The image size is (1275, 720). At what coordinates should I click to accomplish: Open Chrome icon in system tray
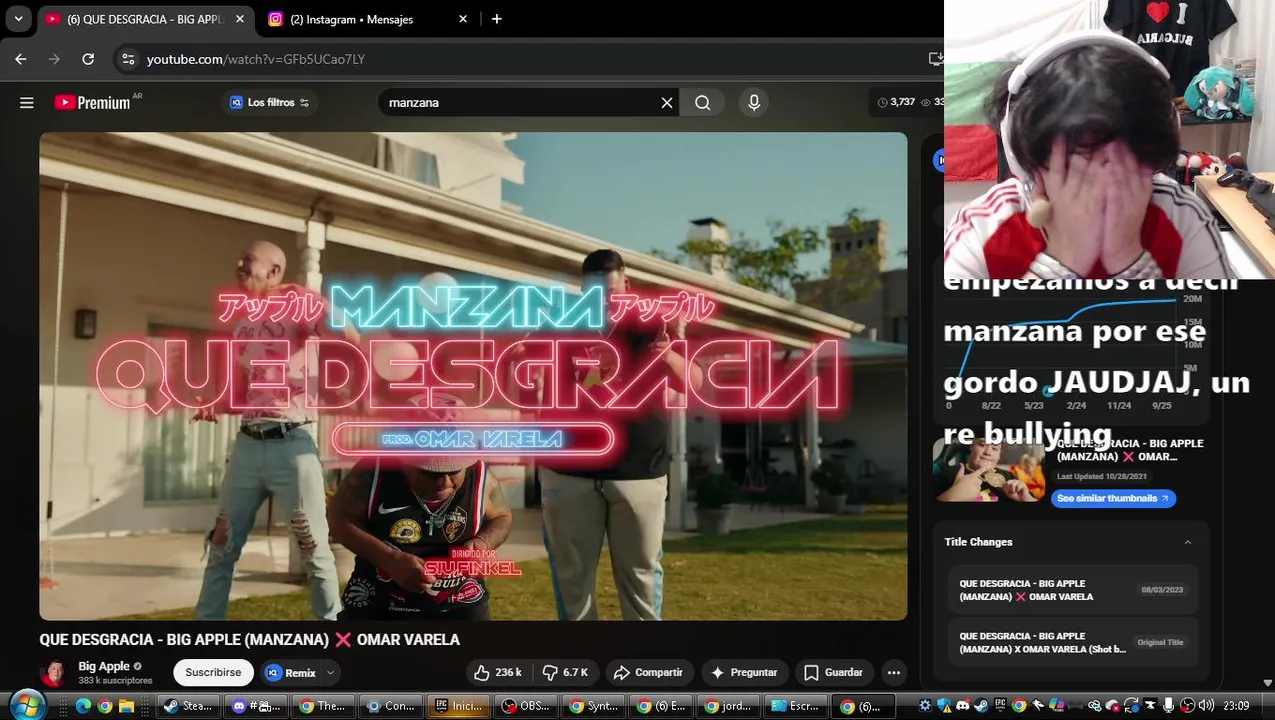tap(1019, 705)
